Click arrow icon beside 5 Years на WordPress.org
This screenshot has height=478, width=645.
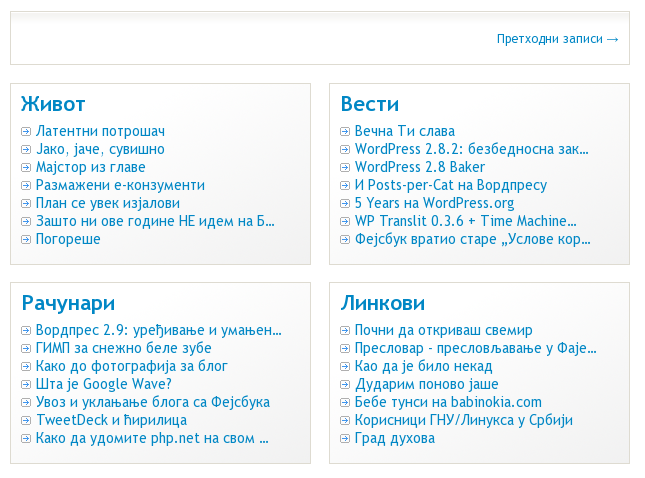(x=345, y=204)
